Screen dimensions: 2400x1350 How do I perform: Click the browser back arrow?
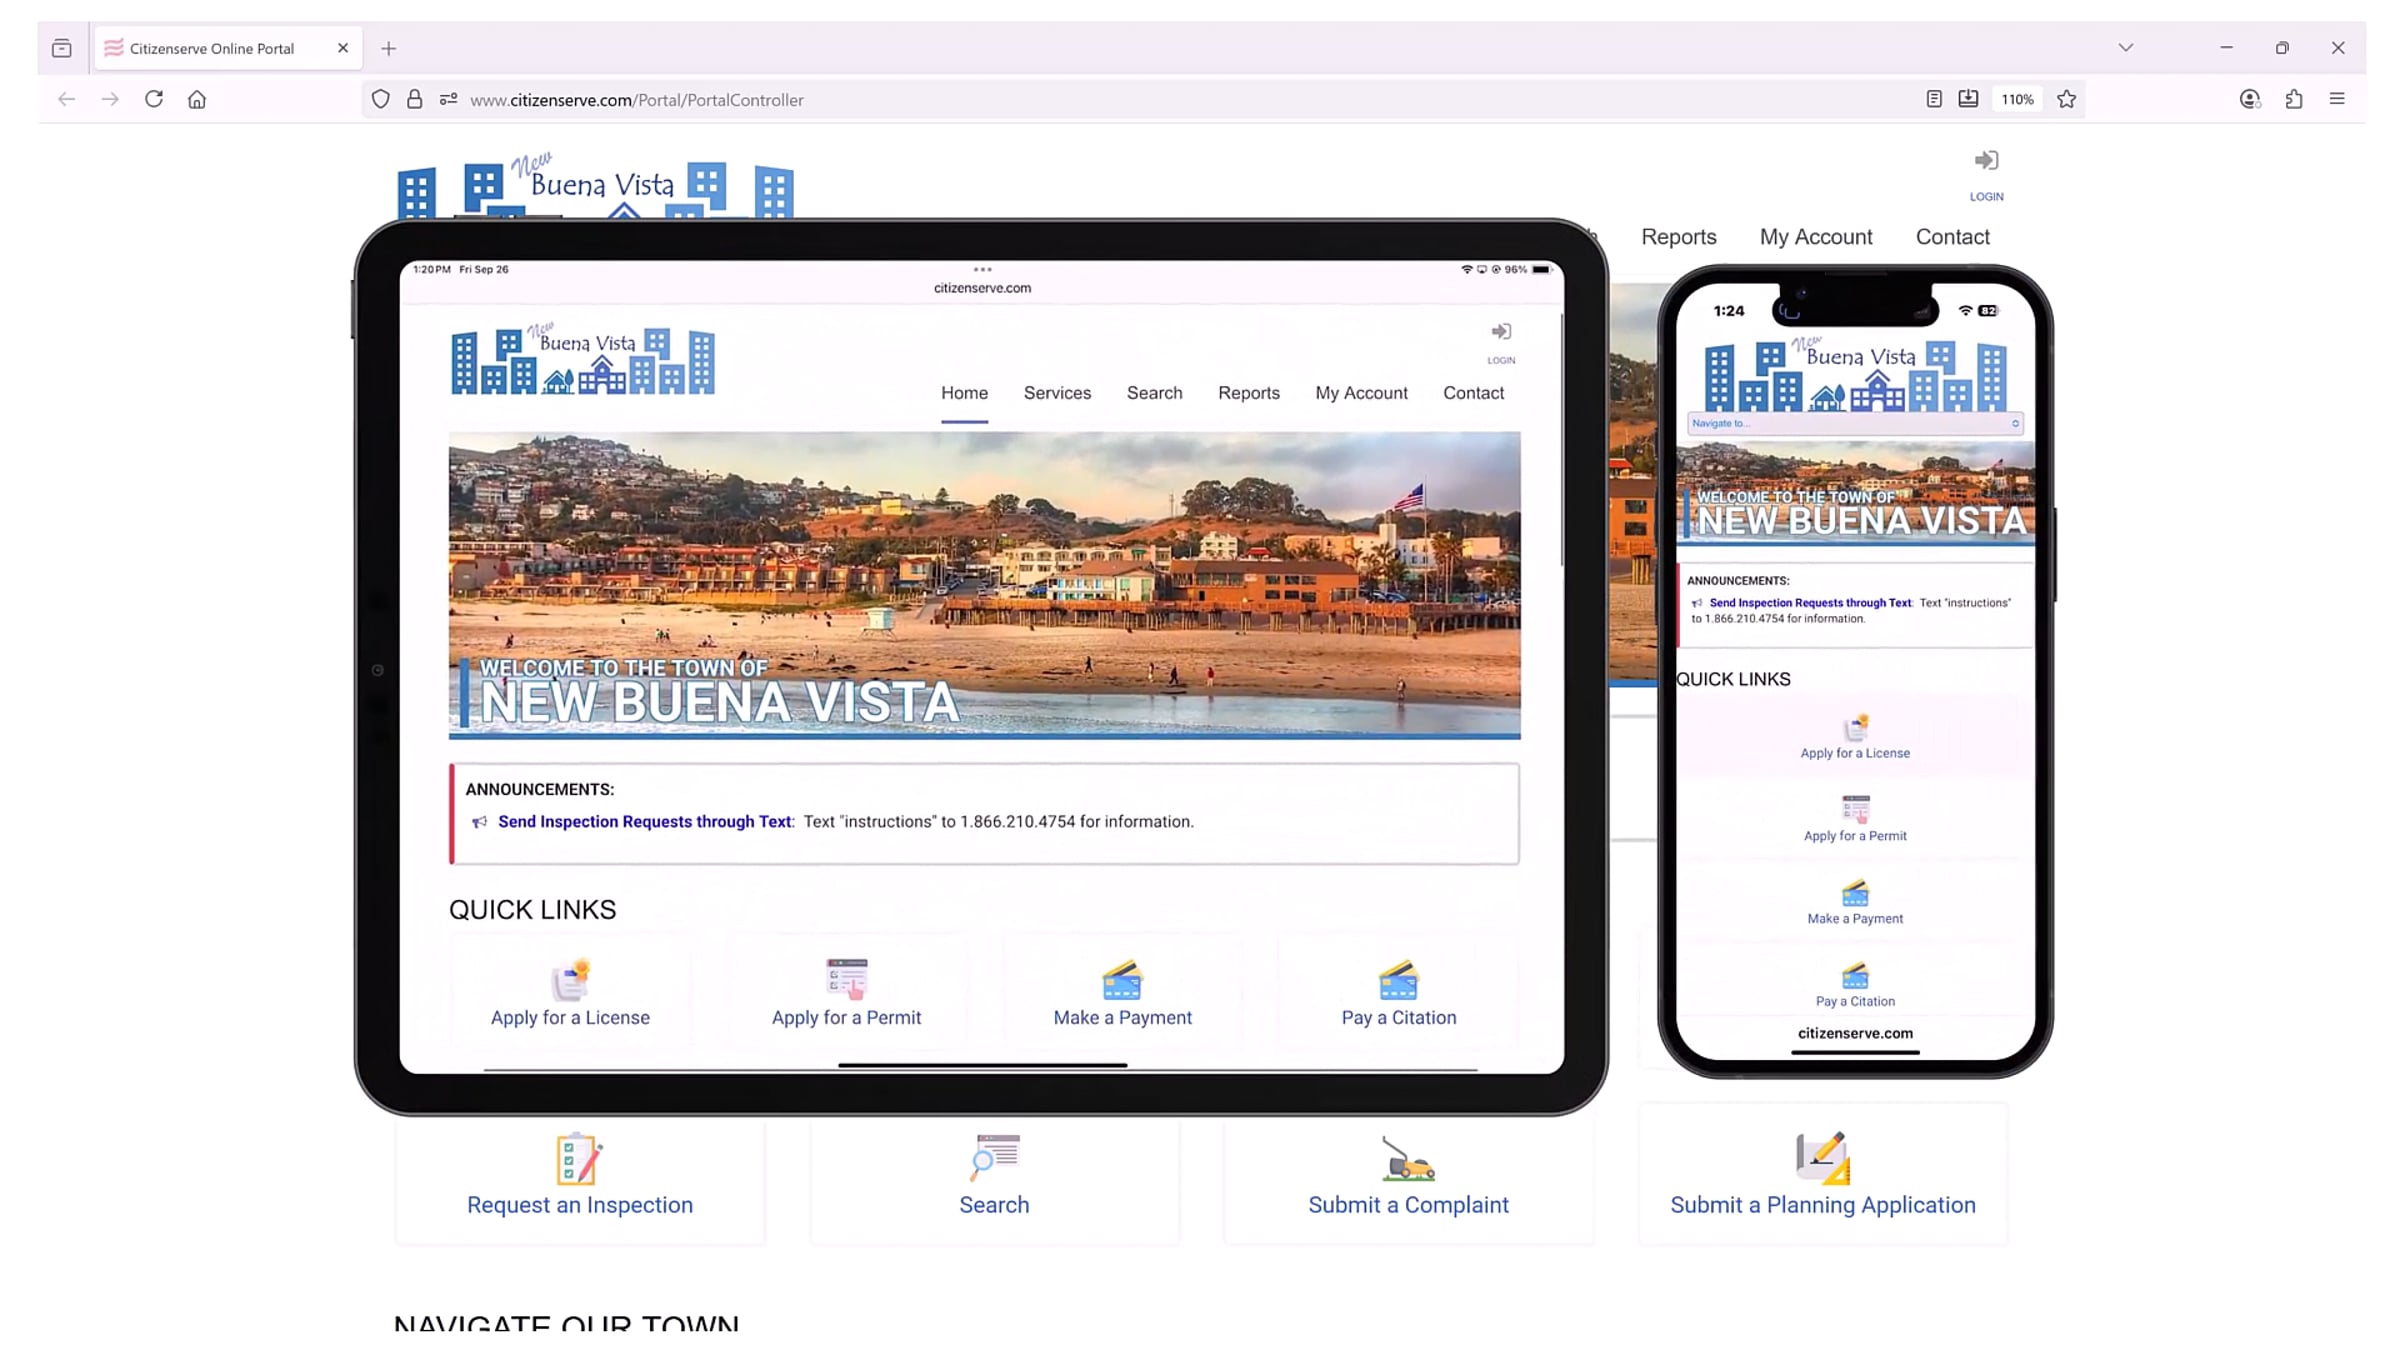(x=66, y=99)
